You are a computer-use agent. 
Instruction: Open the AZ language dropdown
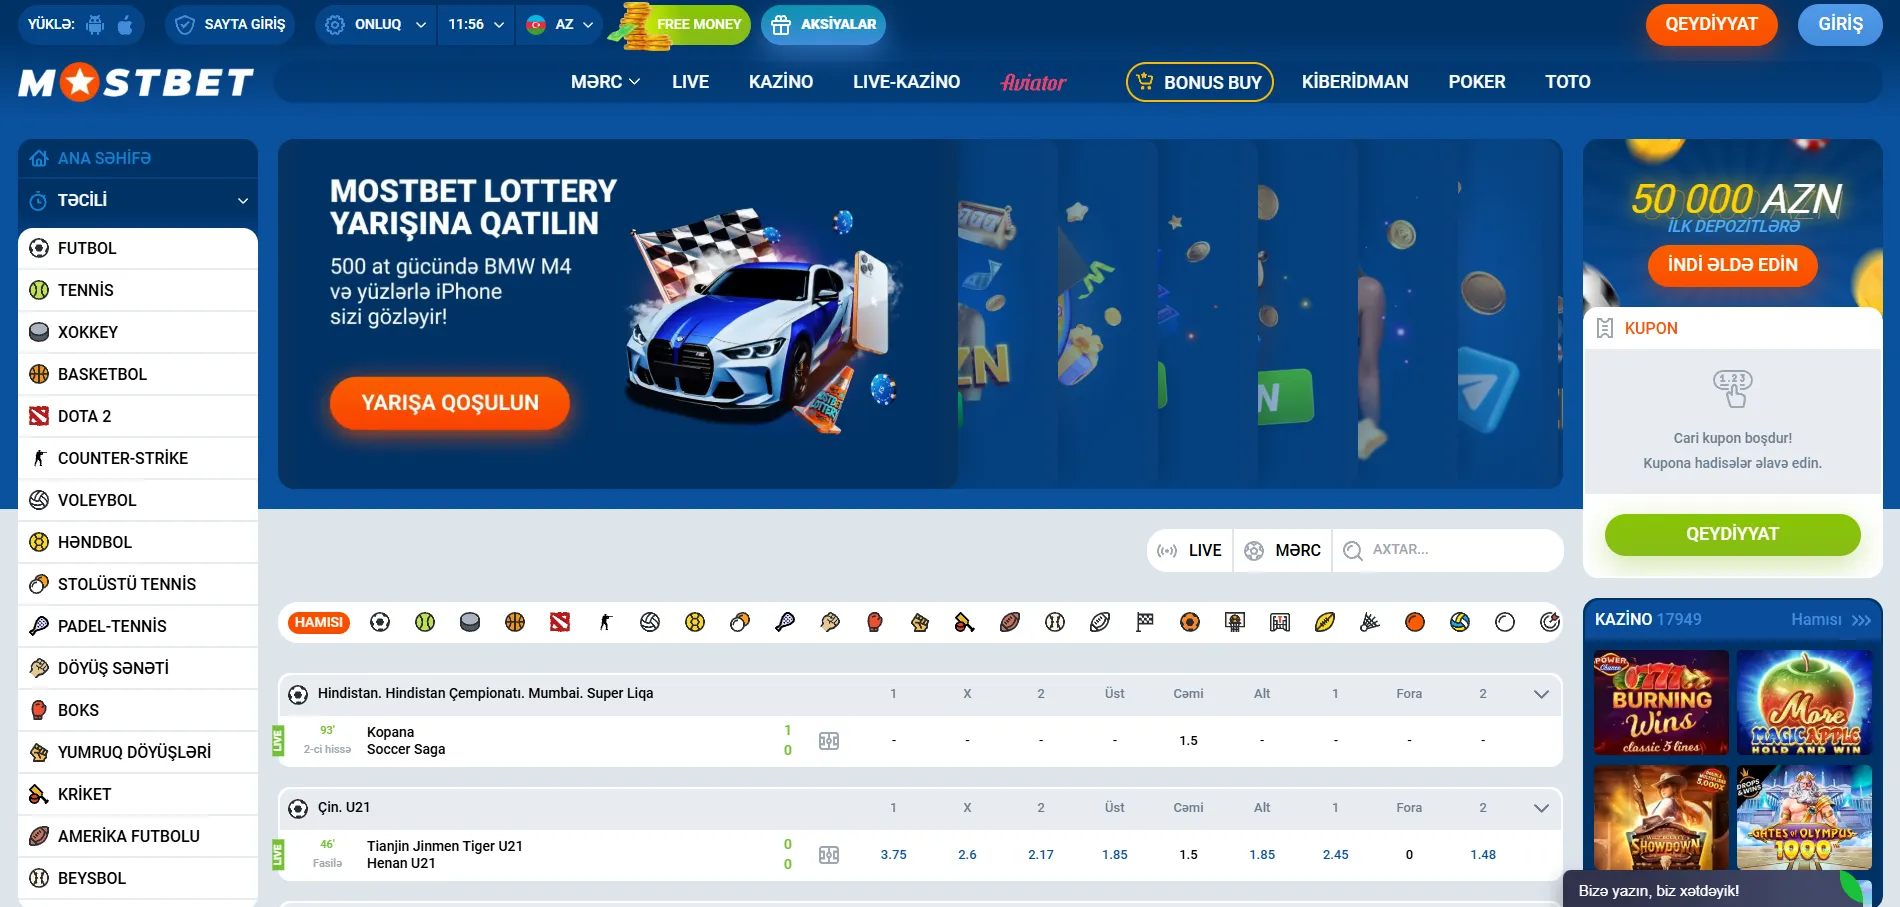[x=559, y=24]
